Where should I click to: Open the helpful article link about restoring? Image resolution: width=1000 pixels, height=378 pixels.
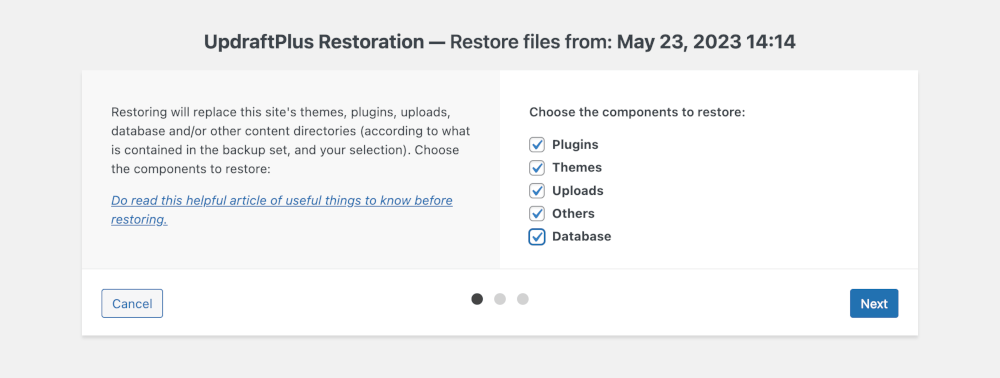[x=282, y=210]
